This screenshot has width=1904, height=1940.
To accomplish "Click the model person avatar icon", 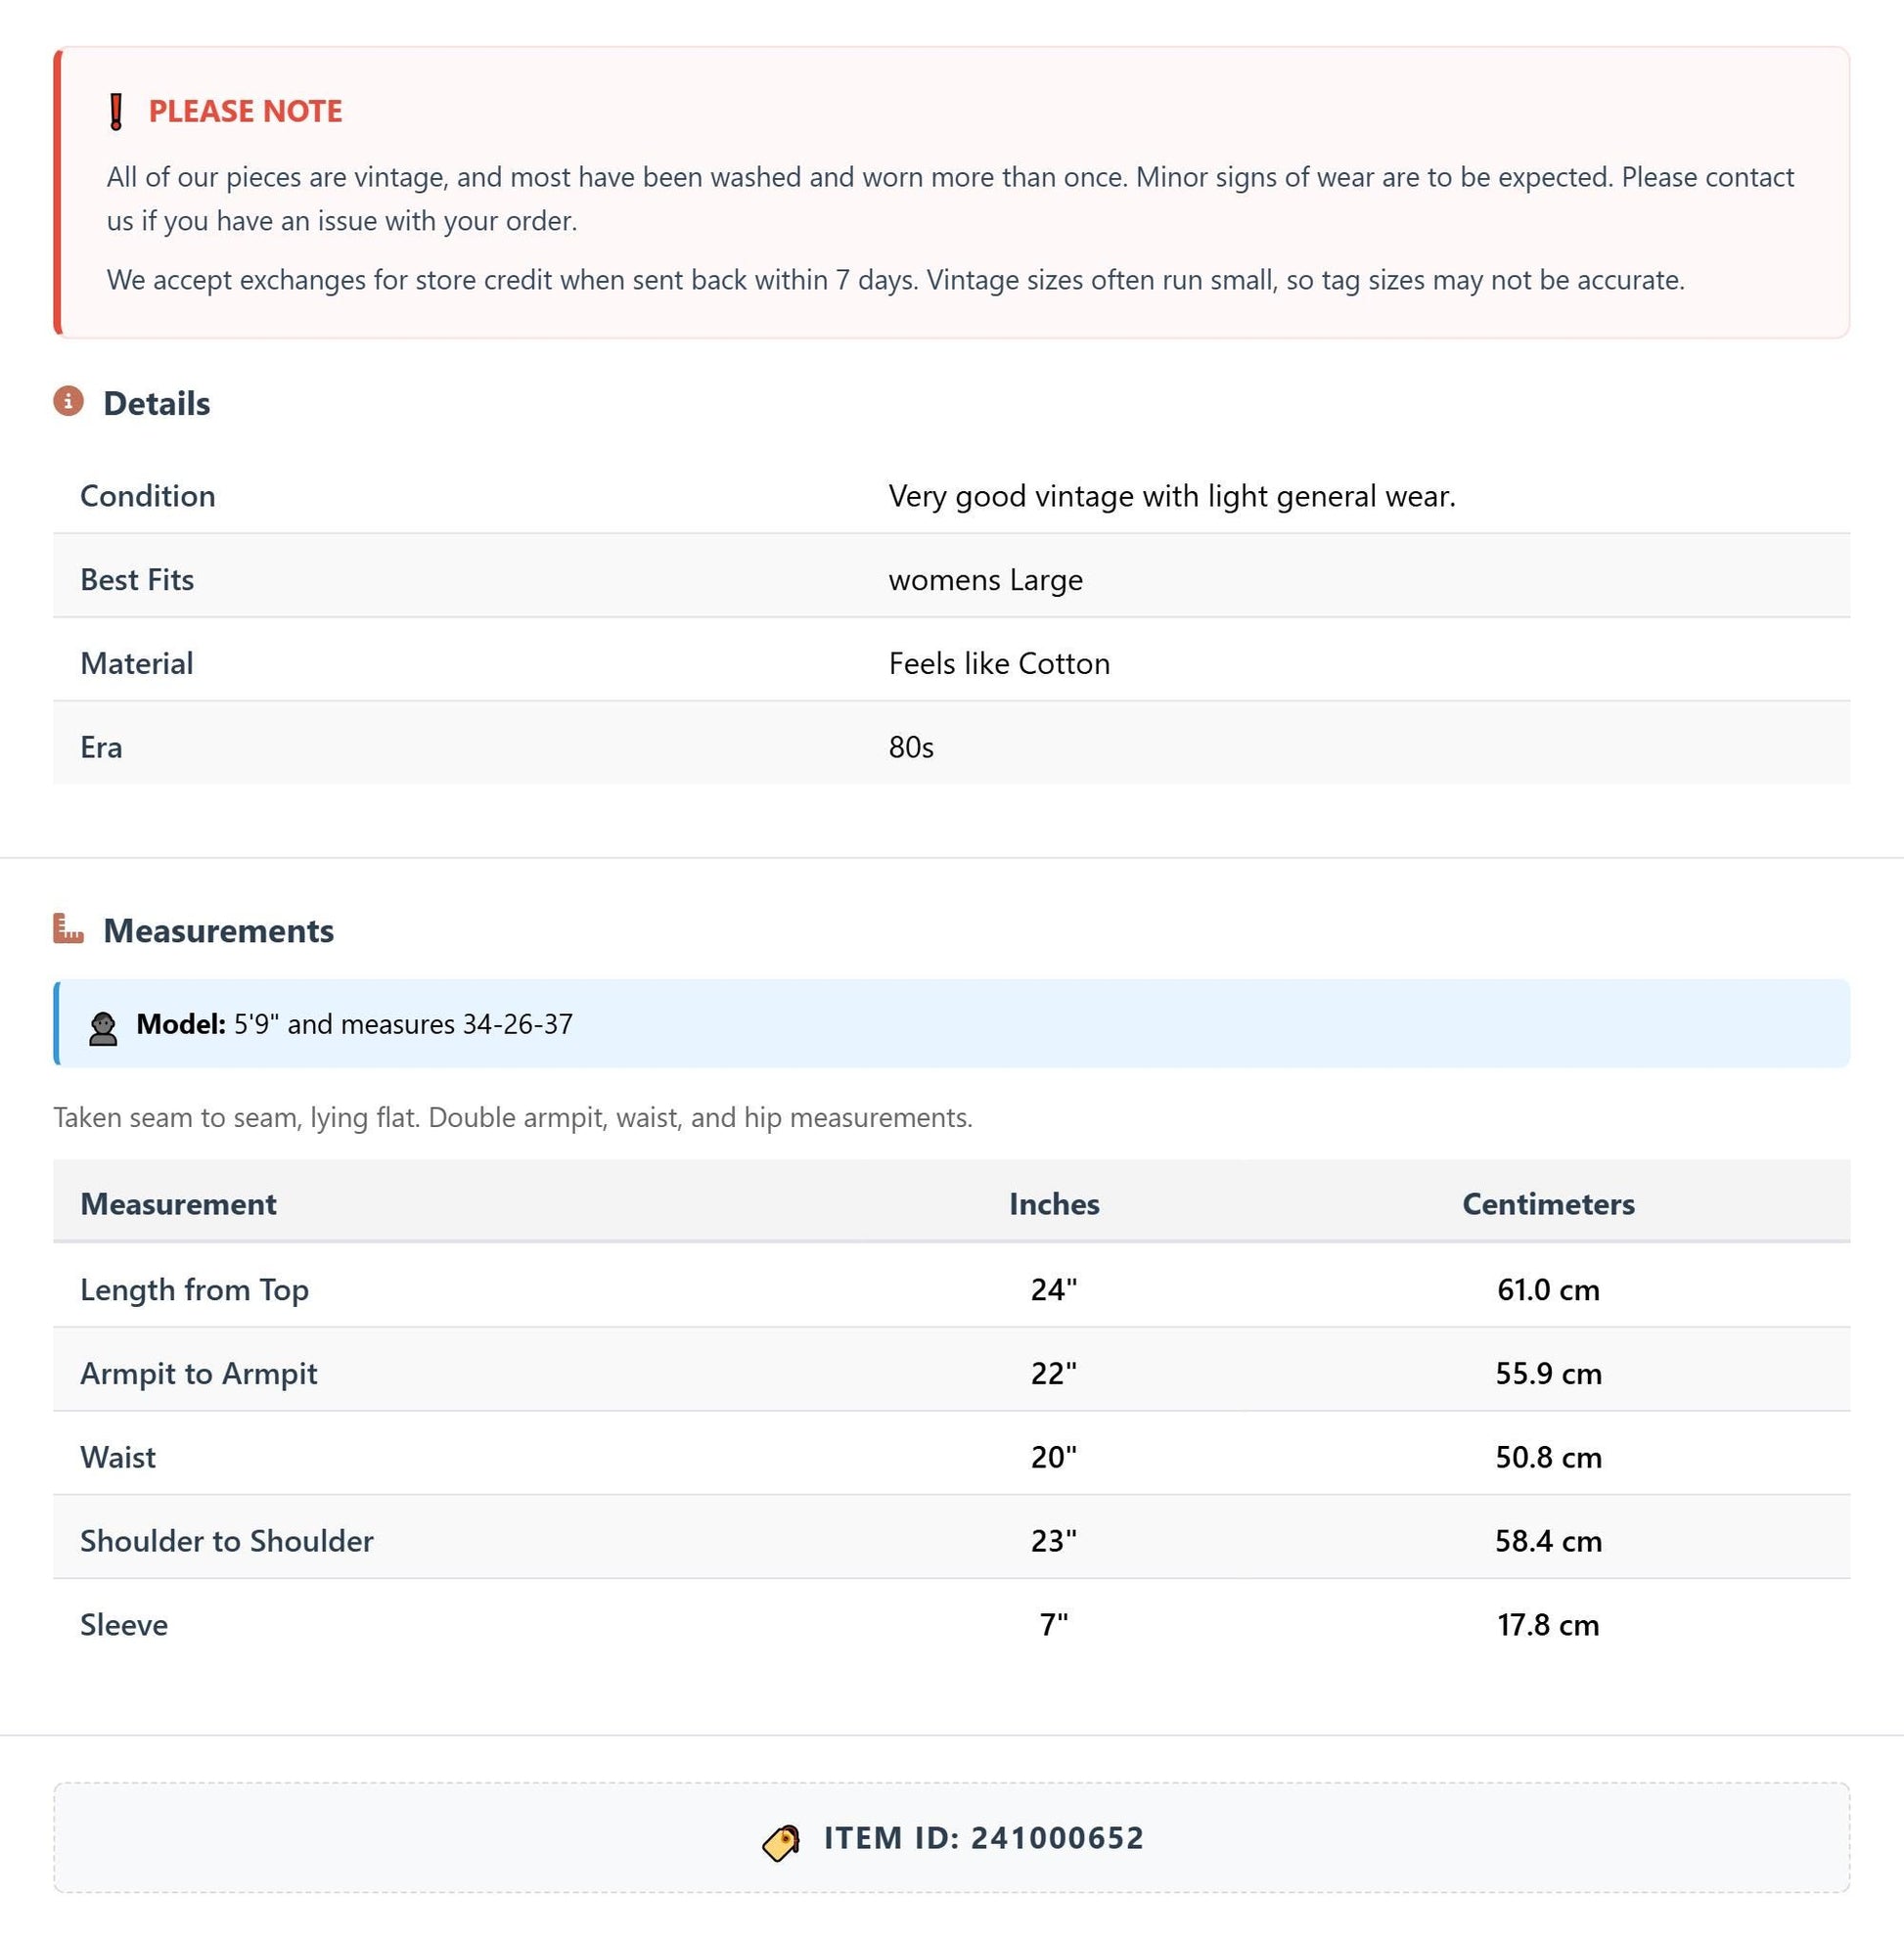I will 103,1029.
